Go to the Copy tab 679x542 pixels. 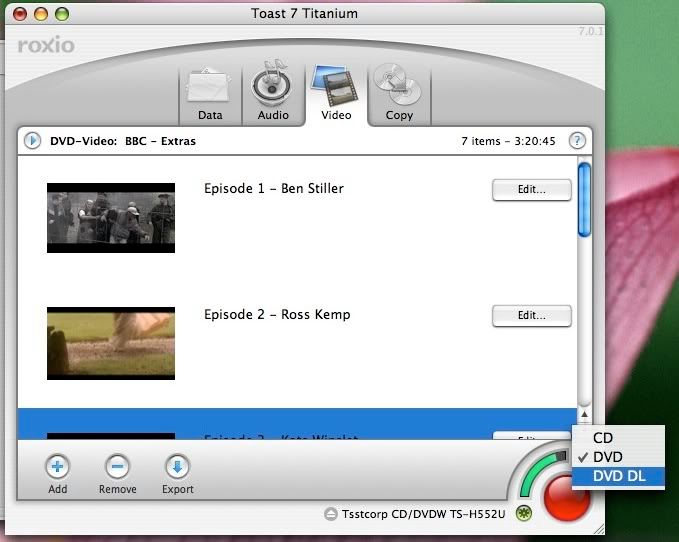(x=399, y=94)
